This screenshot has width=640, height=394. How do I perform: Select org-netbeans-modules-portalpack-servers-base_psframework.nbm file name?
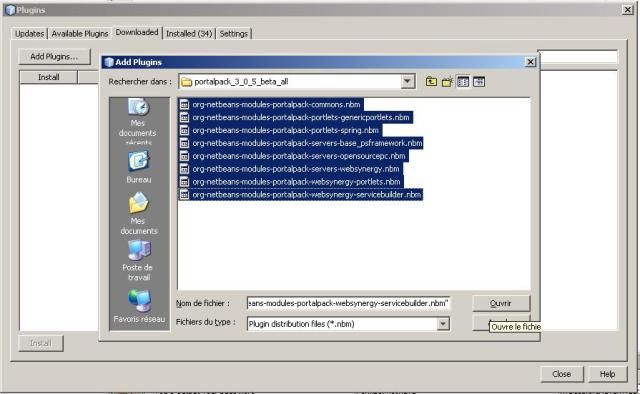(x=307, y=143)
